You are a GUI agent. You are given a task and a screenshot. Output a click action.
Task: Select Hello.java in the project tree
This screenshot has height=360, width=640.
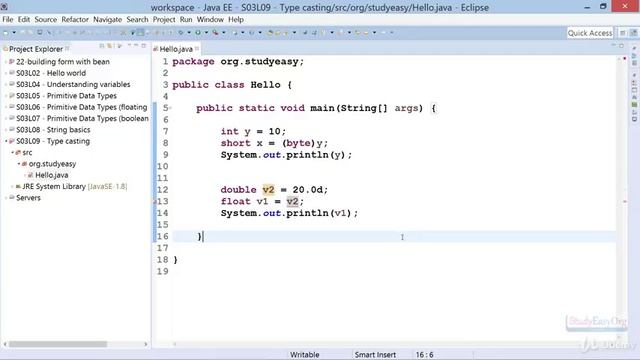point(51,175)
